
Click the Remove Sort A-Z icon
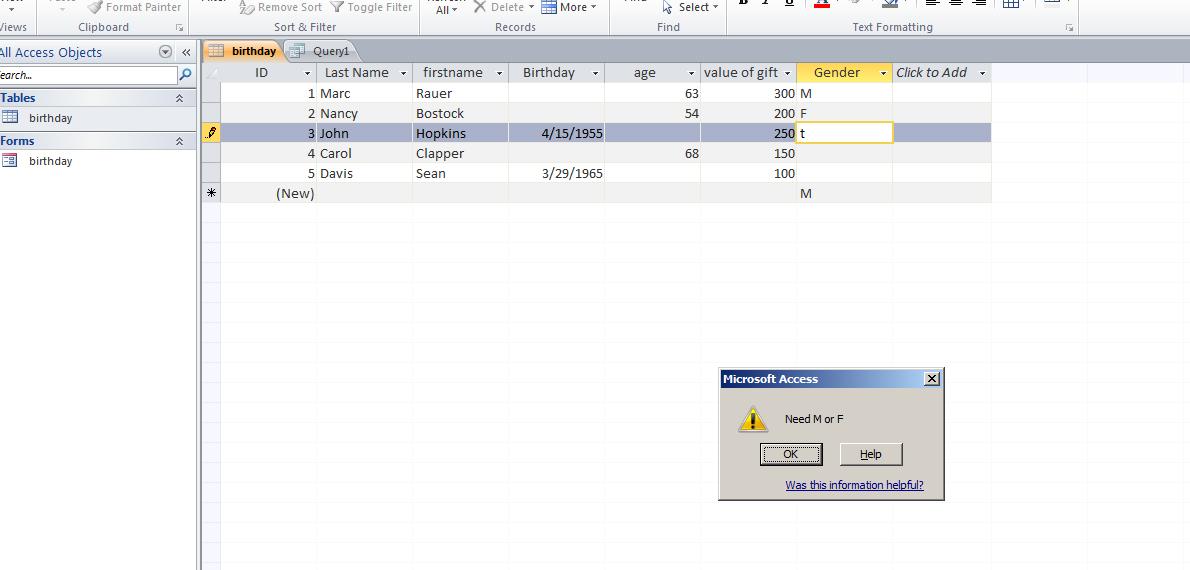tap(247, 7)
